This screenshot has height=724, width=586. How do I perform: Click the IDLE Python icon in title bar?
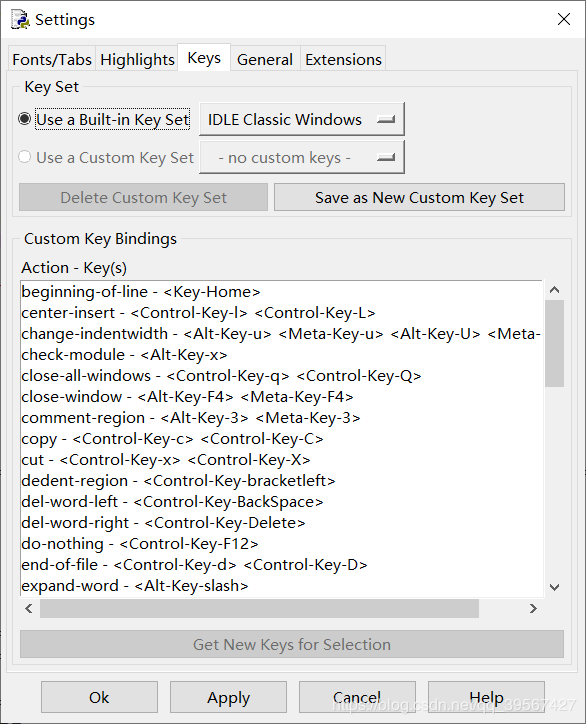20,20
